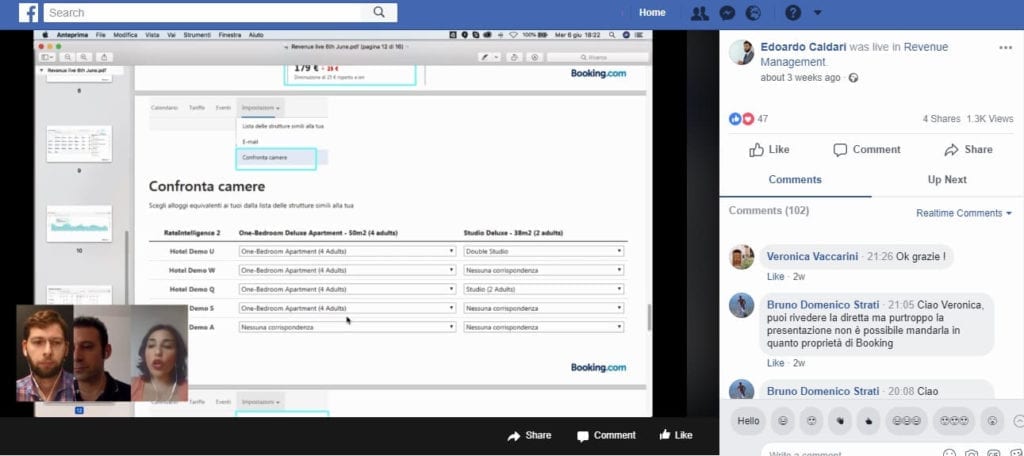The image size is (1024, 456).
Task: Select 'Confronta camere' menu entry
Action: click(x=276, y=158)
